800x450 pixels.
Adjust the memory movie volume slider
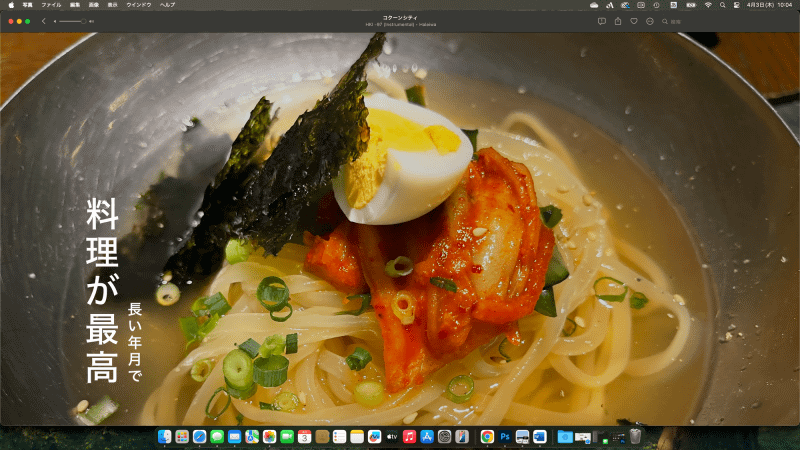[x=71, y=21]
